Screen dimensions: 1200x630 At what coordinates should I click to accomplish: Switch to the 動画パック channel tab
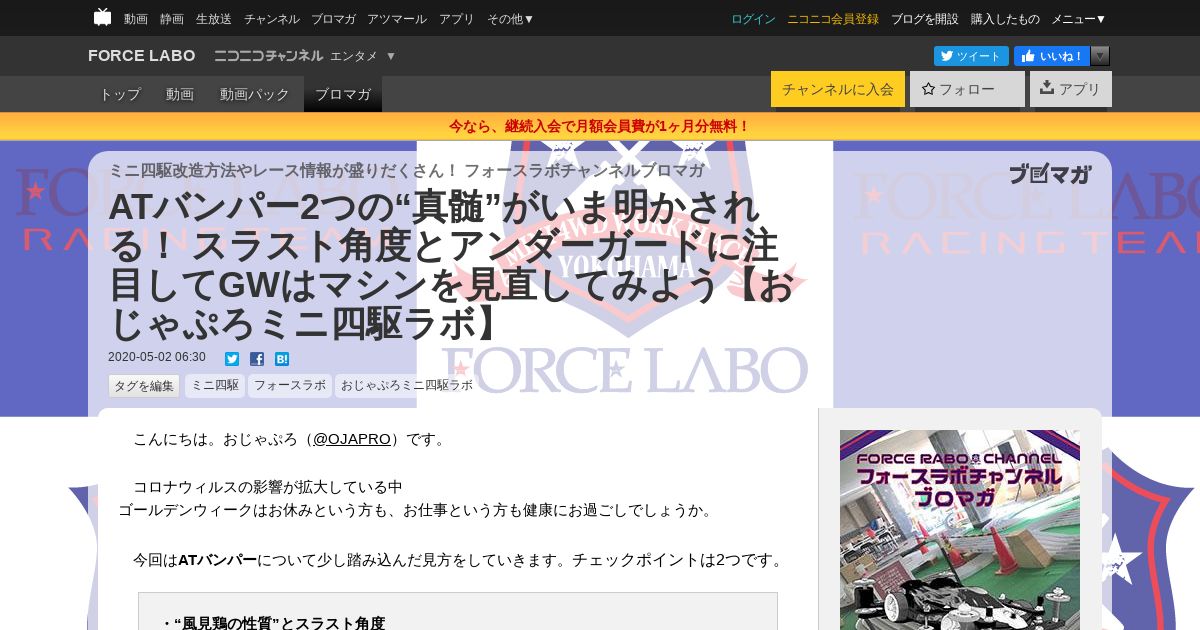pos(255,94)
